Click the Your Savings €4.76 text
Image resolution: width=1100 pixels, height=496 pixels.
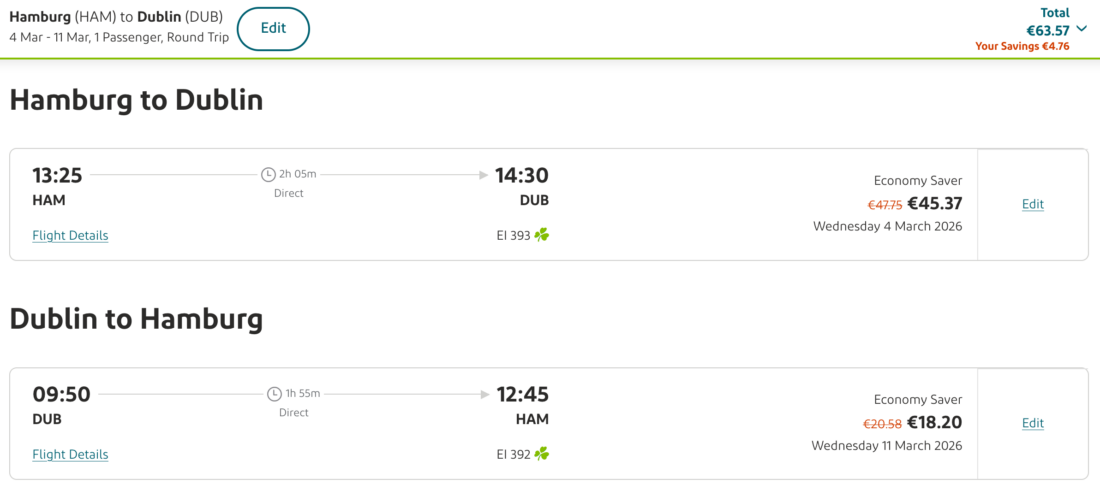tap(1022, 46)
